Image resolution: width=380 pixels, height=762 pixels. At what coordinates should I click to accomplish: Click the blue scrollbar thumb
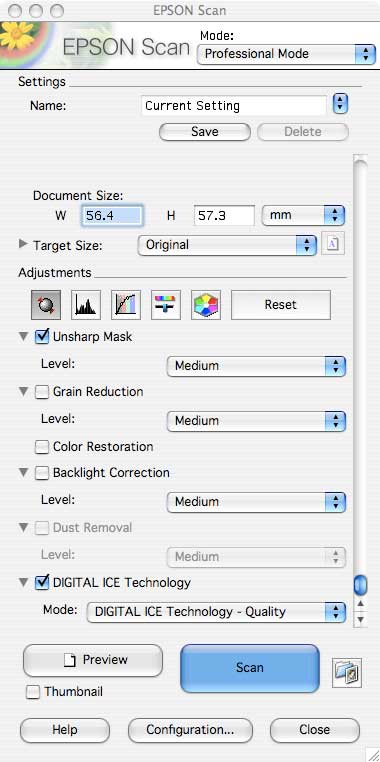coord(360,585)
